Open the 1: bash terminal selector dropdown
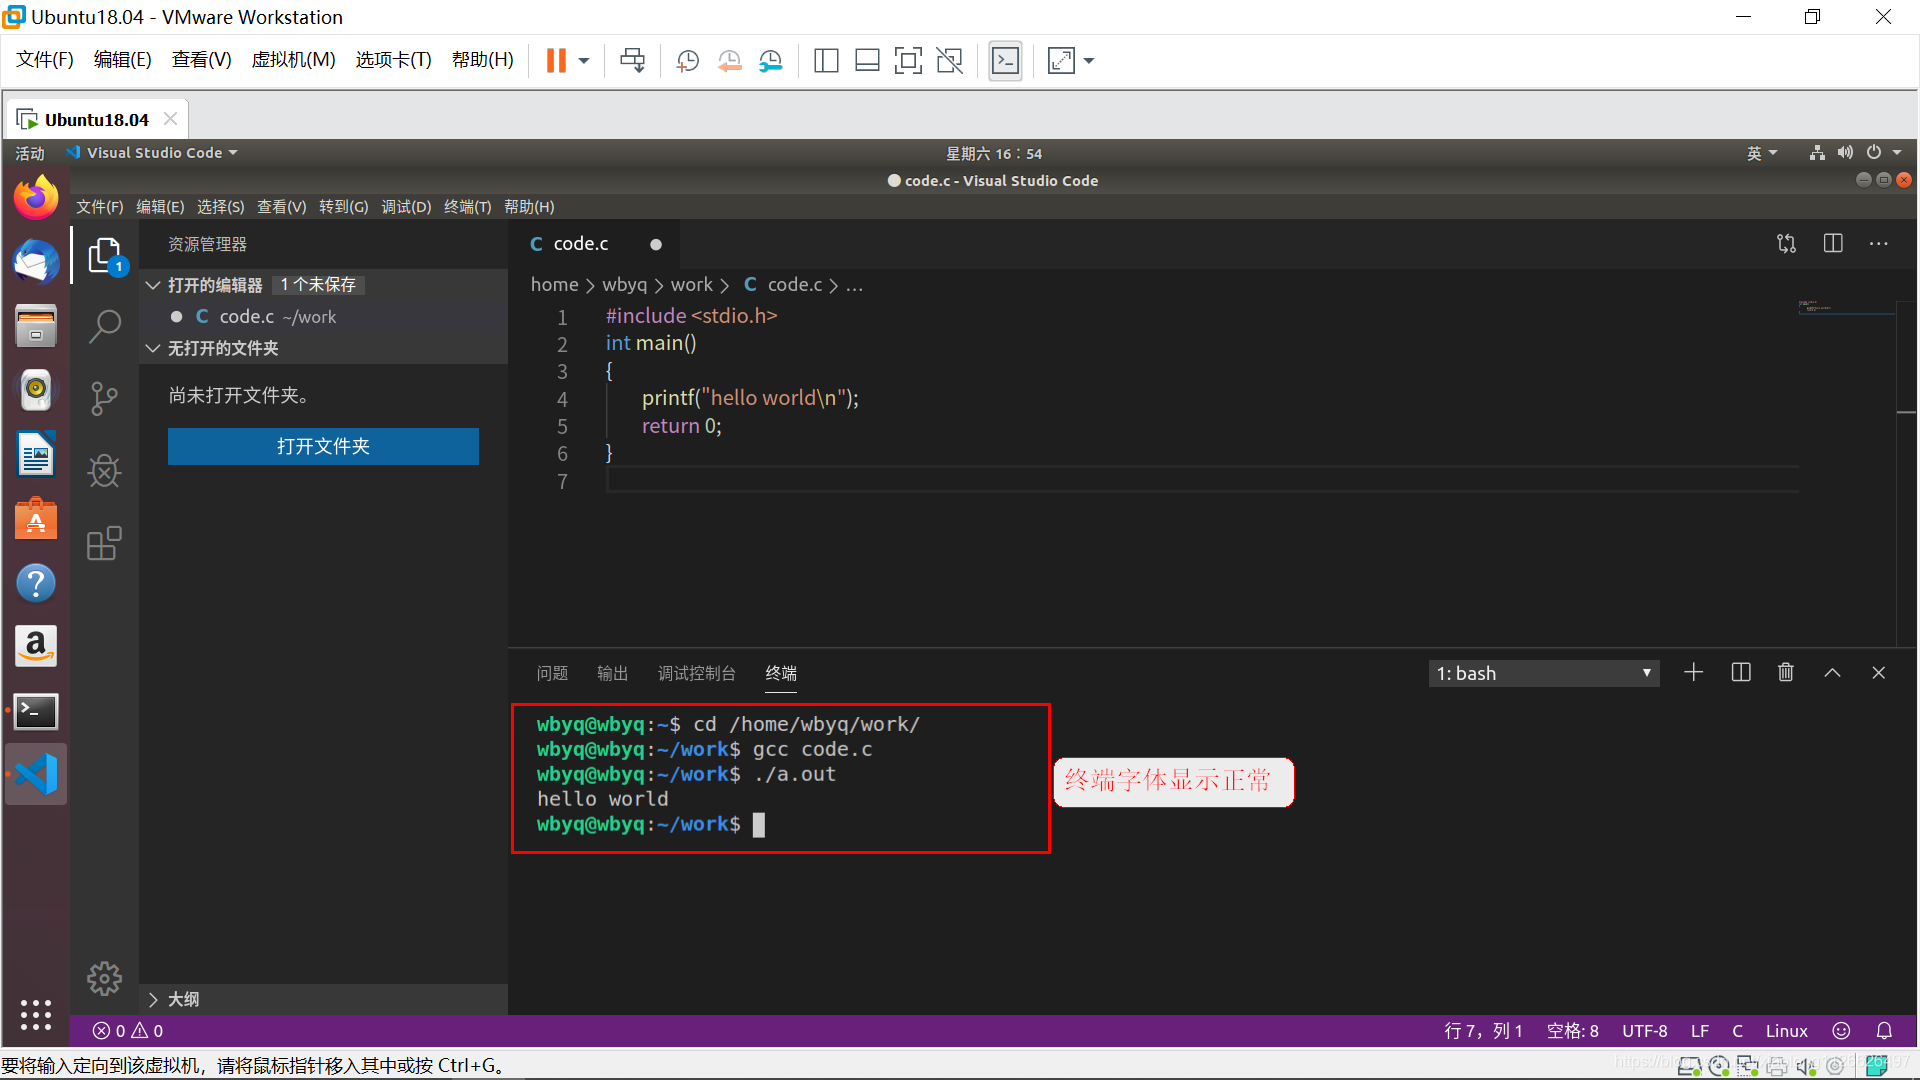 pos(1543,672)
